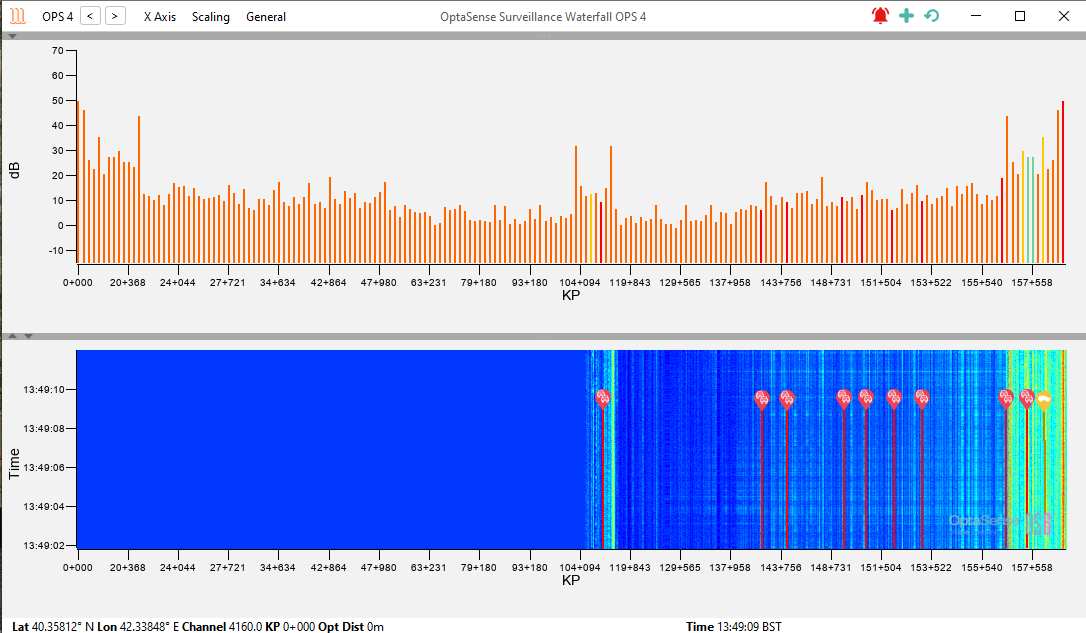Select the yellow alert pin on waterfall
The image size is (1086, 633).
click(1044, 400)
